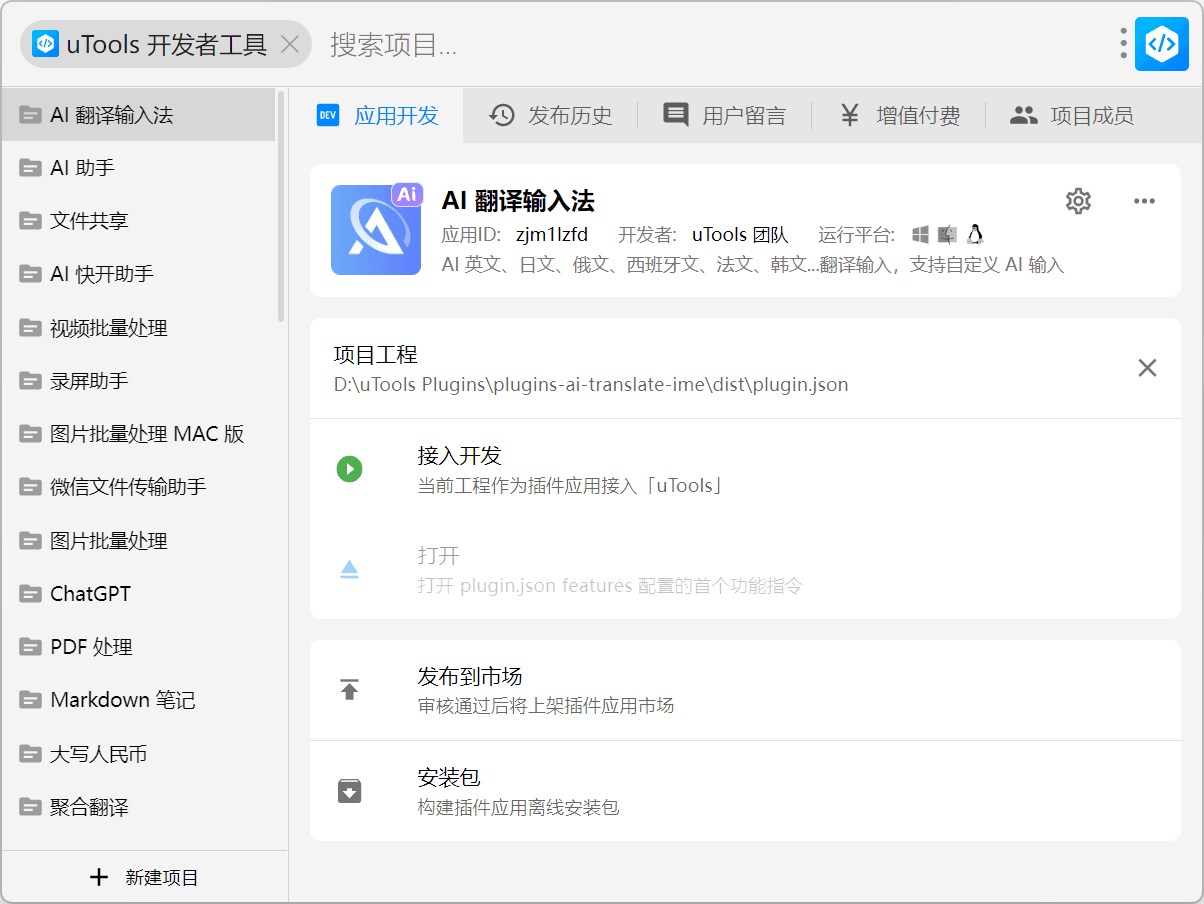The width and height of the screenshot is (1204, 904).
Task: Remove the 项目工程 path with X
Action: (1147, 368)
